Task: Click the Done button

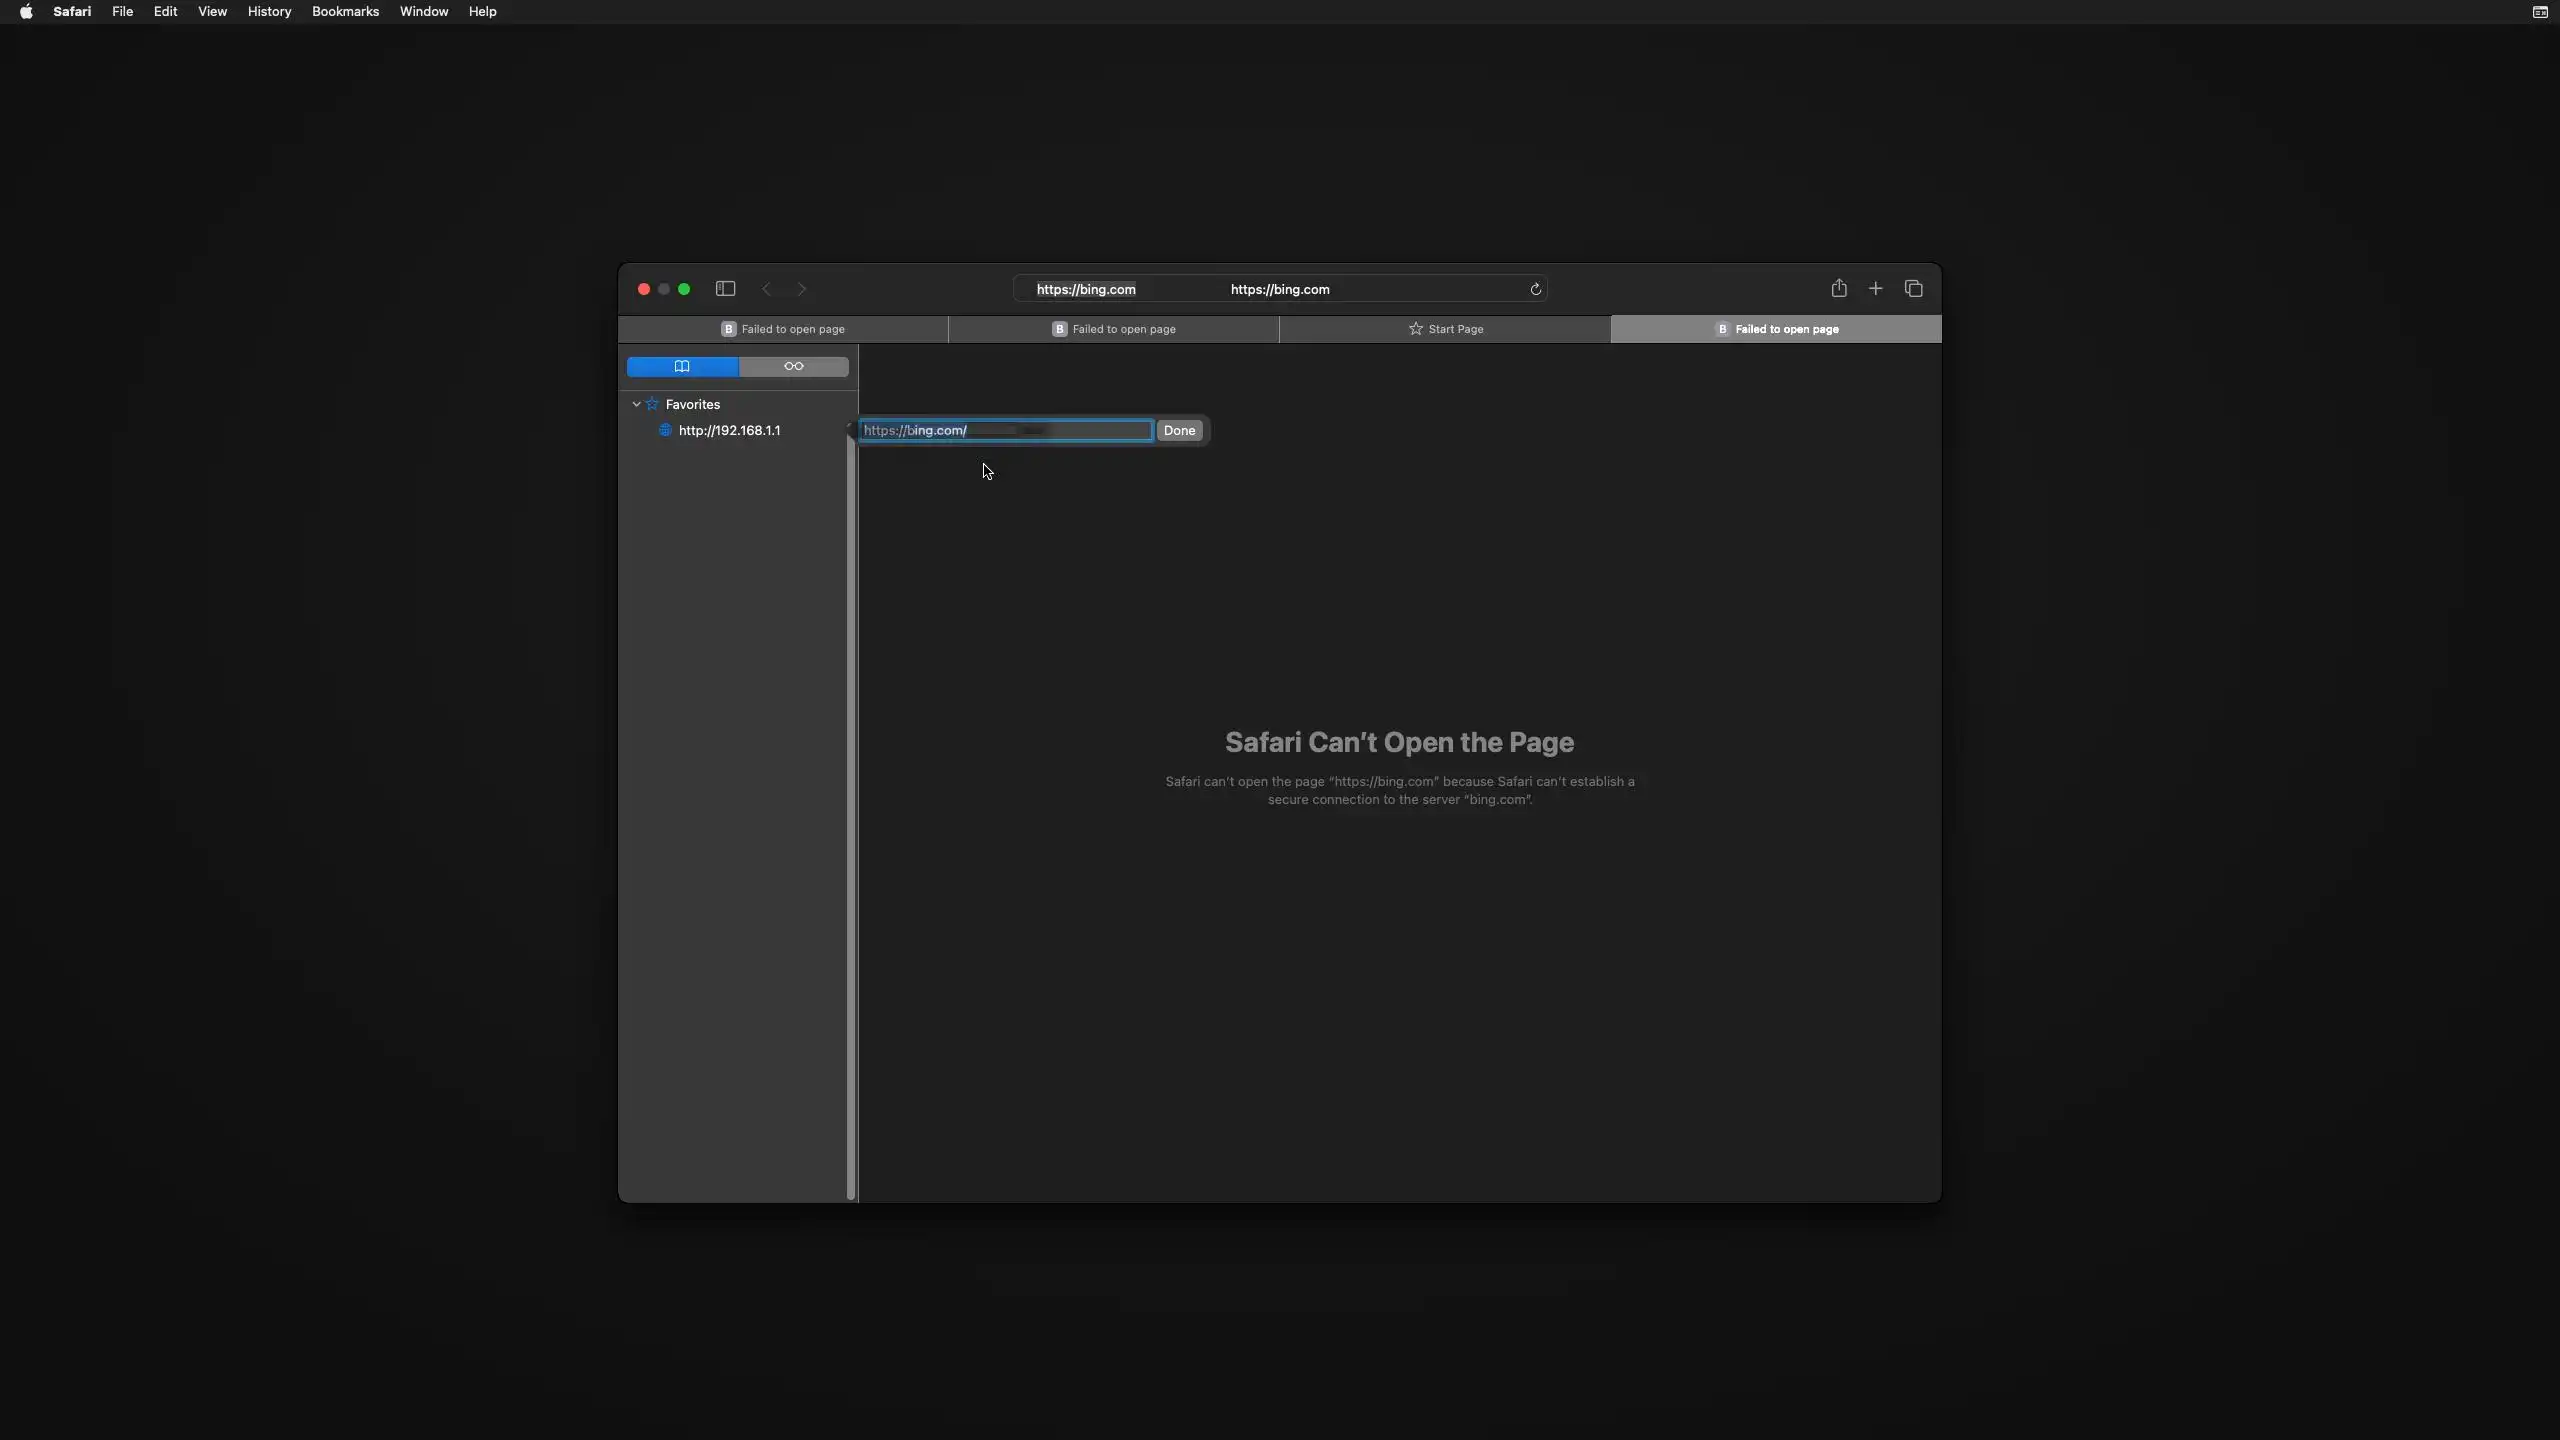Action: [x=1179, y=431]
